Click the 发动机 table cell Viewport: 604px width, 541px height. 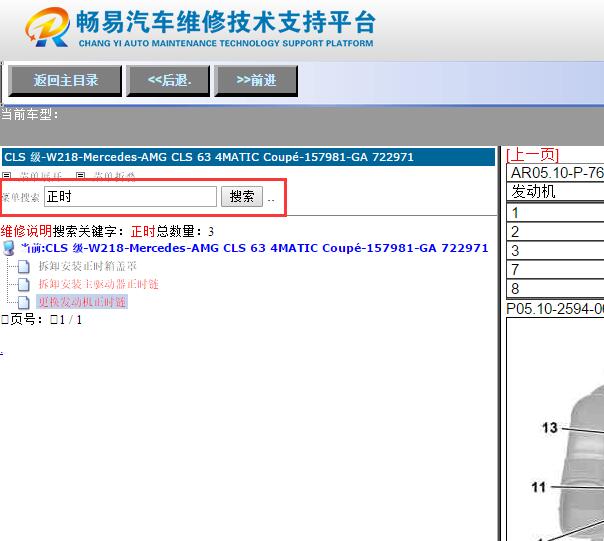pyautogui.click(x=555, y=192)
